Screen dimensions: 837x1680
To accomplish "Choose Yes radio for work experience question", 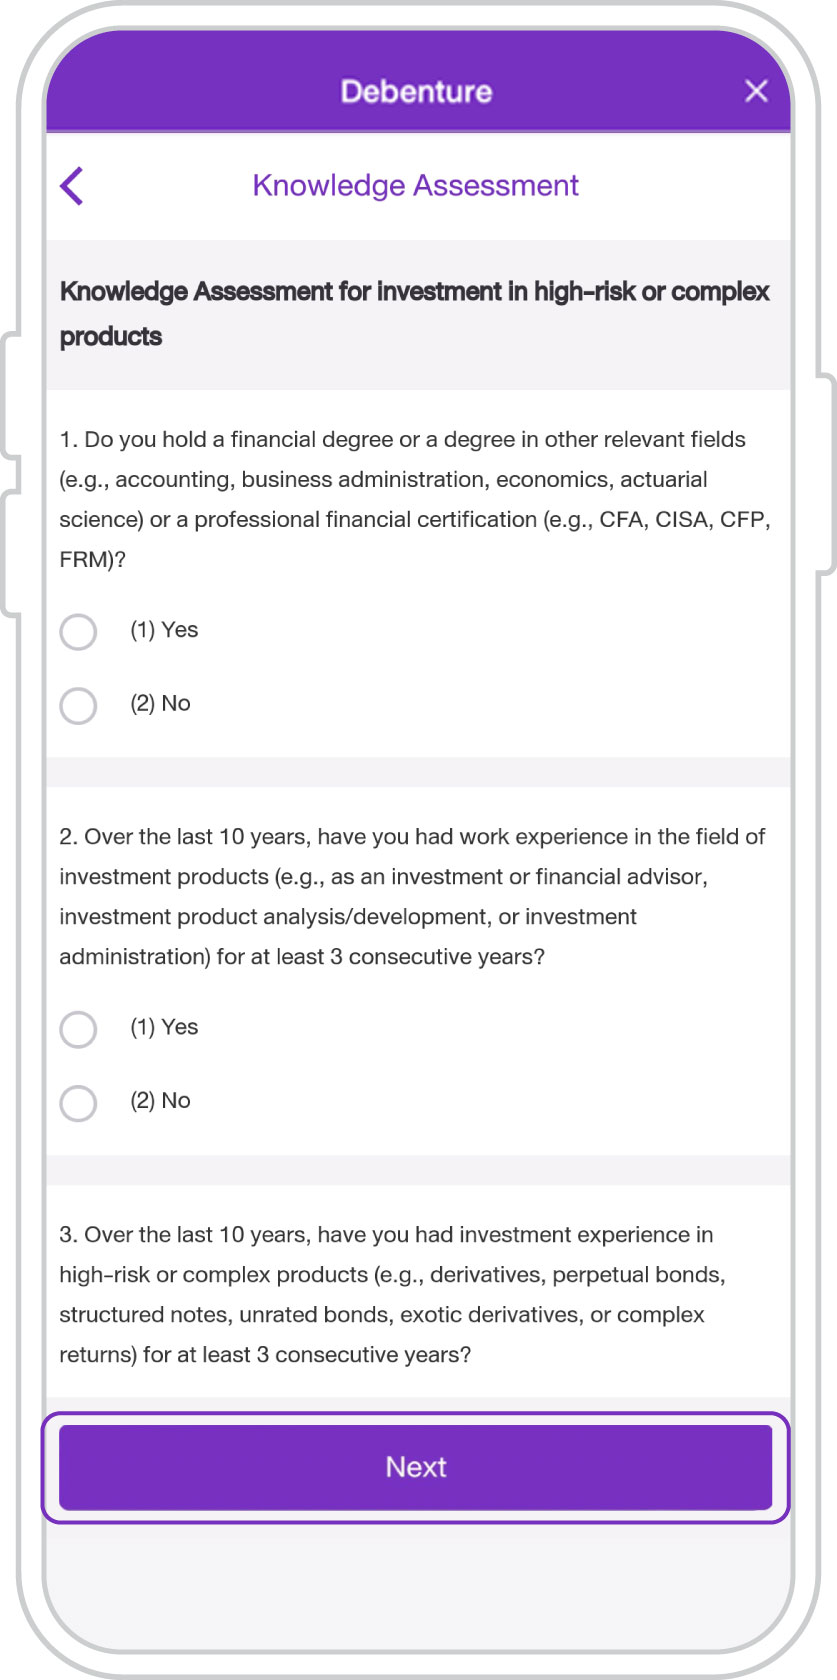I will click(78, 1029).
